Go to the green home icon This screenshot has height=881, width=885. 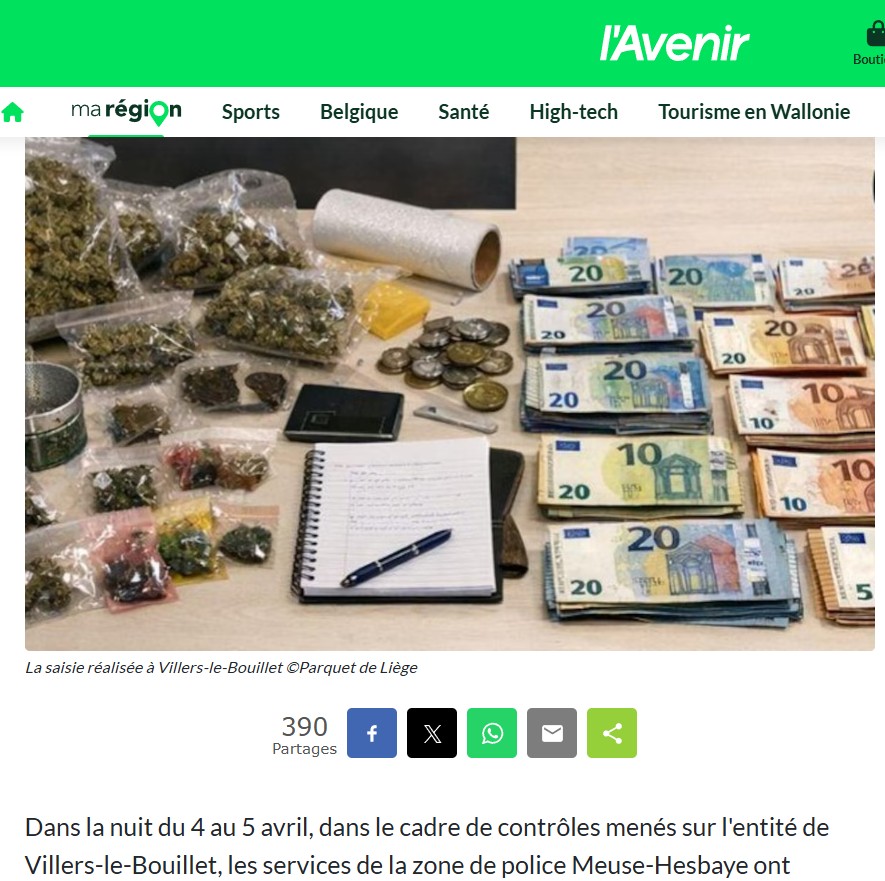[12, 112]
